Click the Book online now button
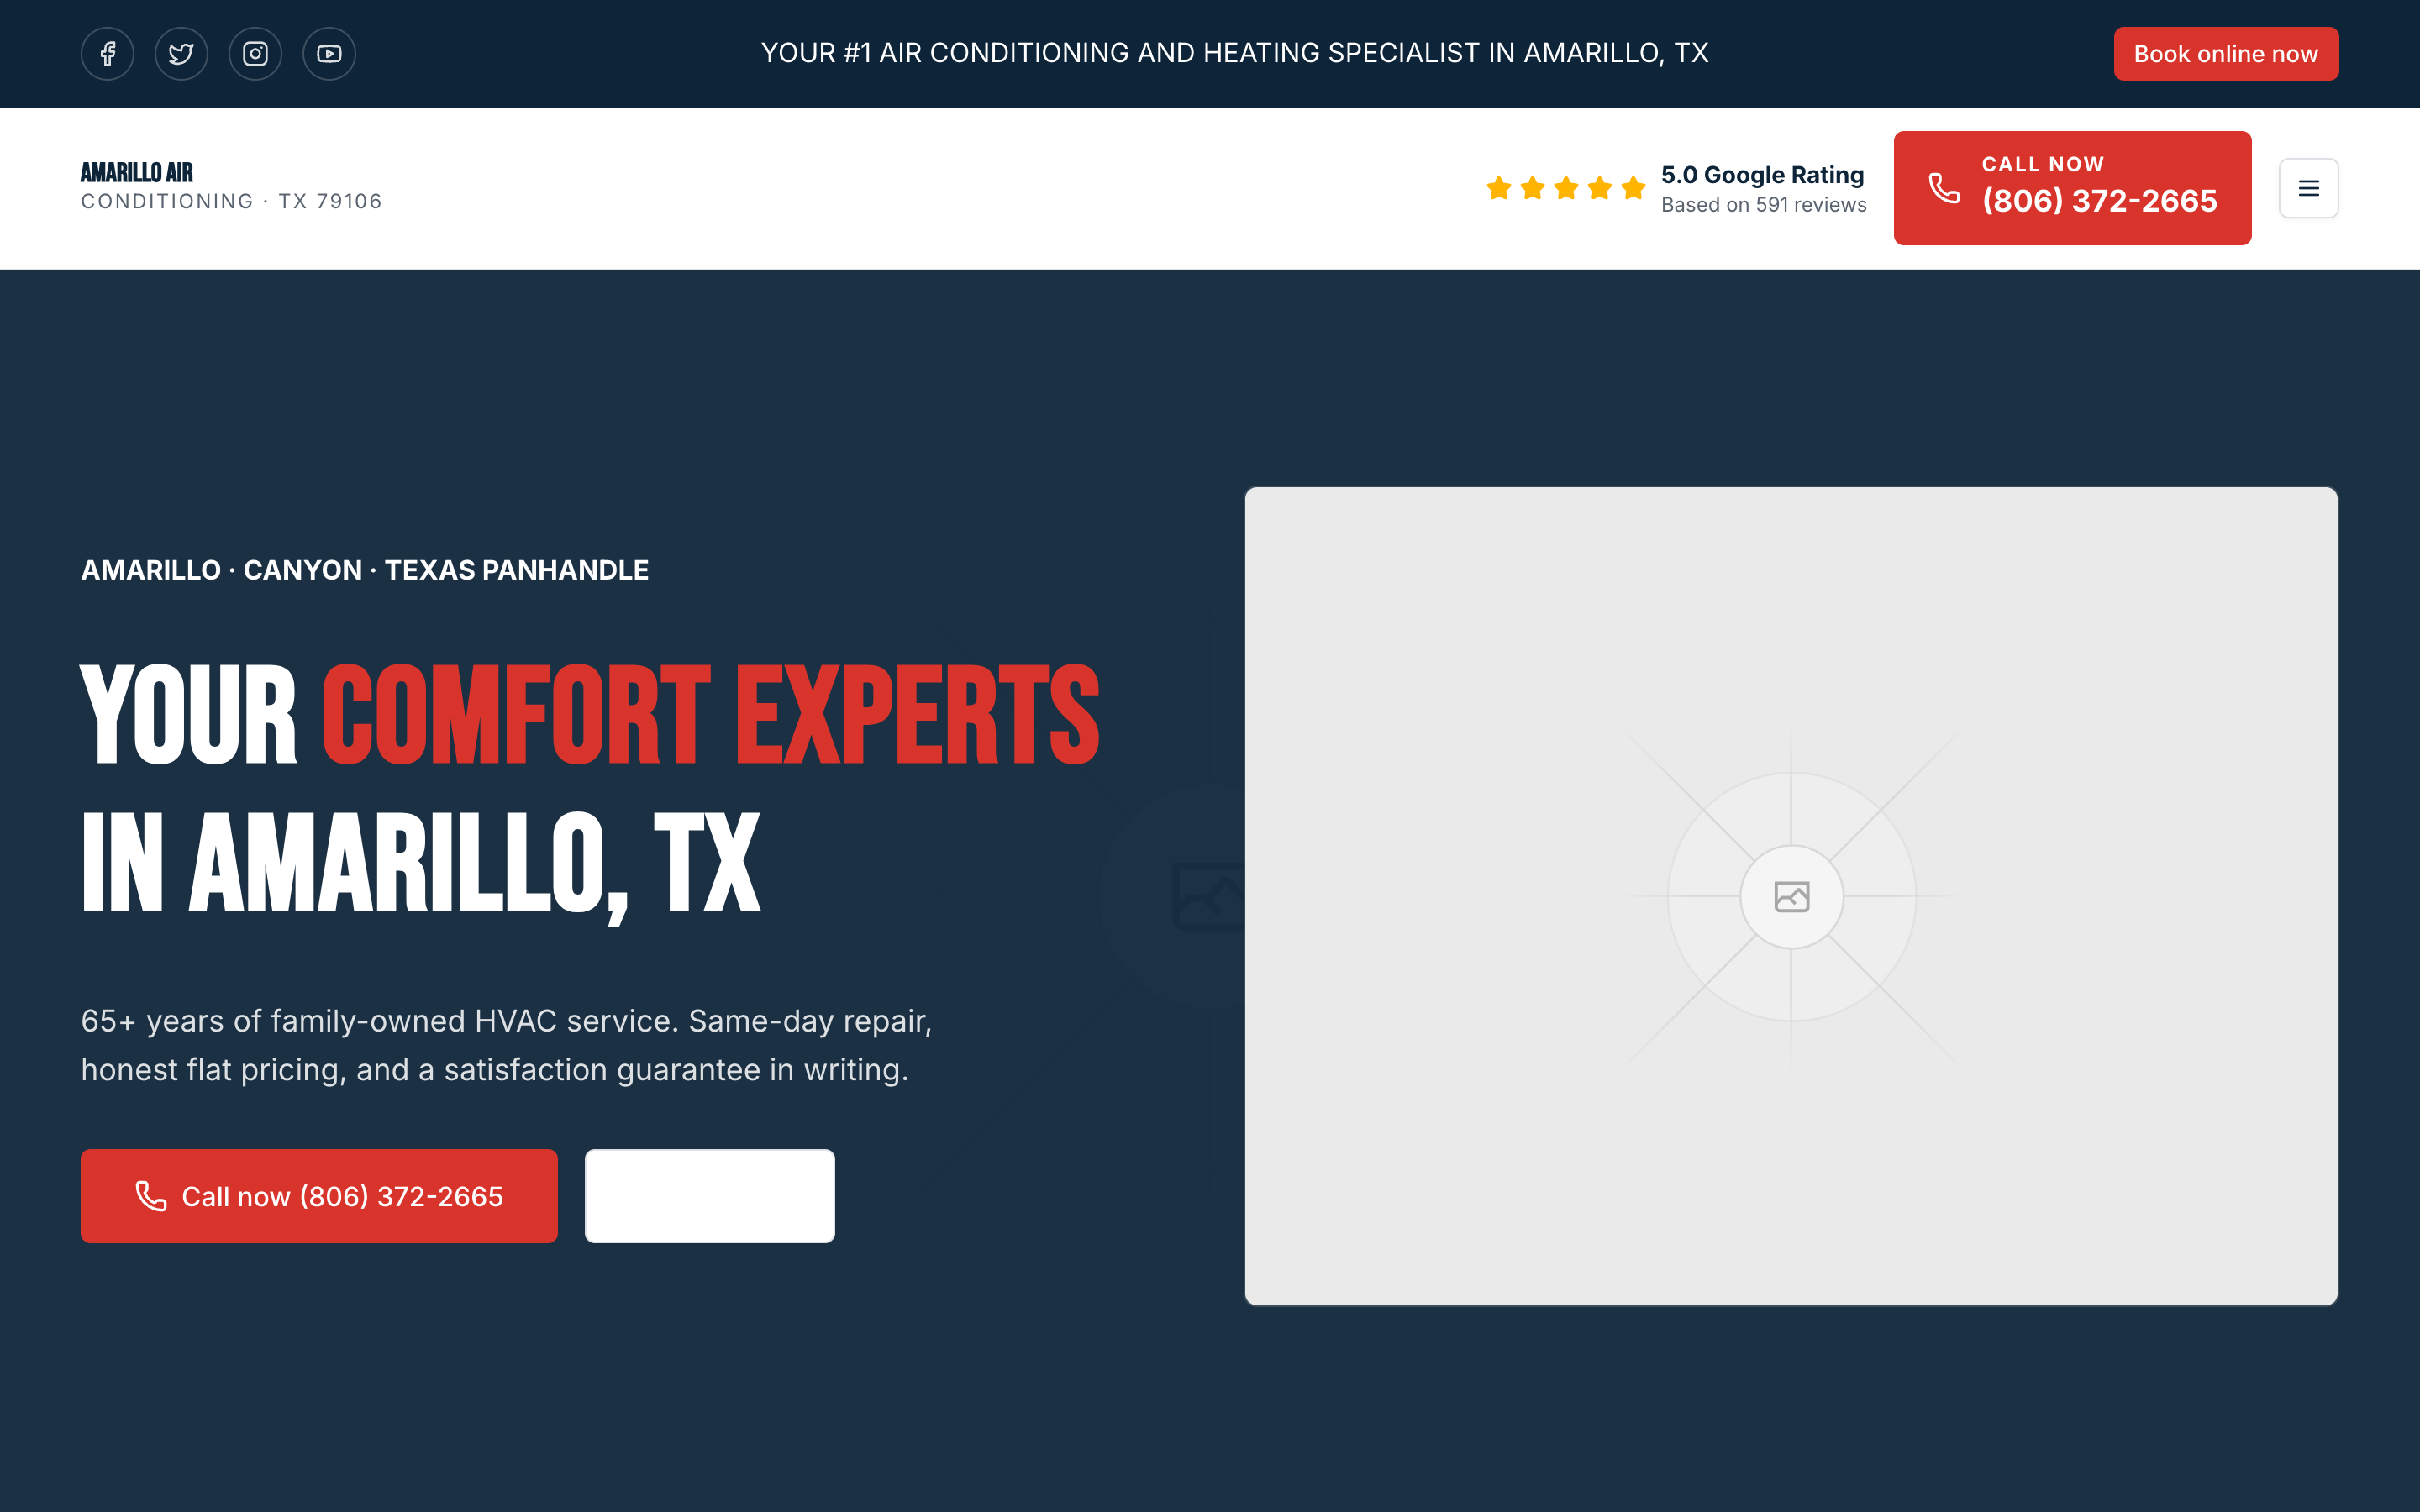Screen dimensions: 2420x1512 [2226, 54]
